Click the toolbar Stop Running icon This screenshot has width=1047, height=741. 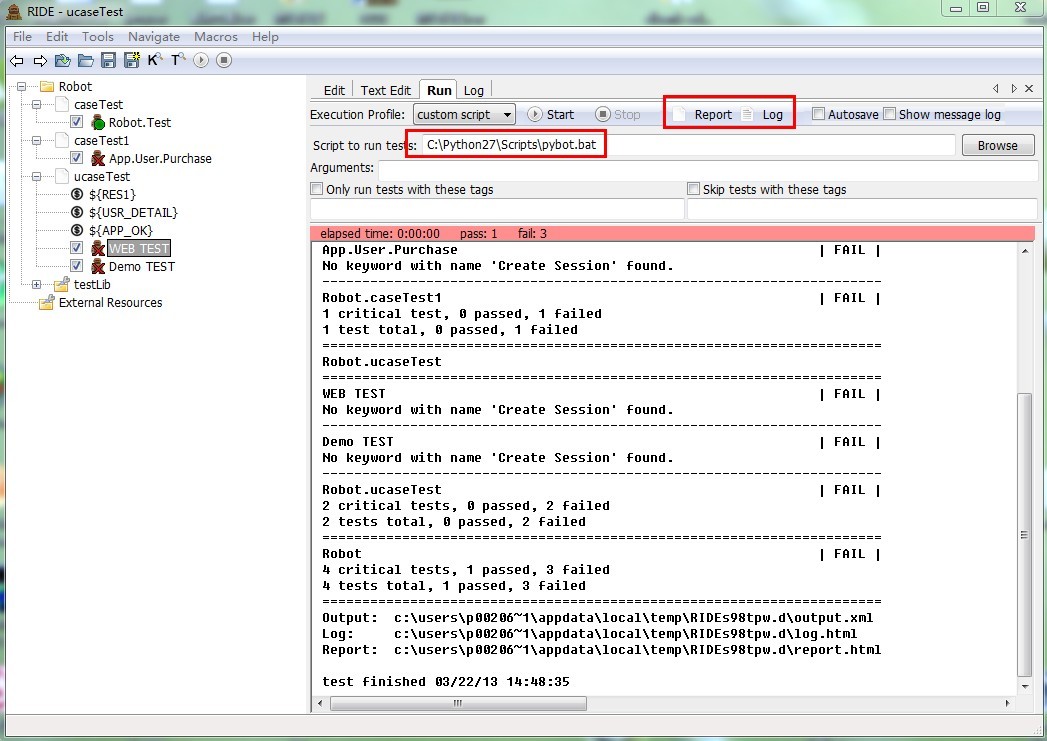[224, 60]
